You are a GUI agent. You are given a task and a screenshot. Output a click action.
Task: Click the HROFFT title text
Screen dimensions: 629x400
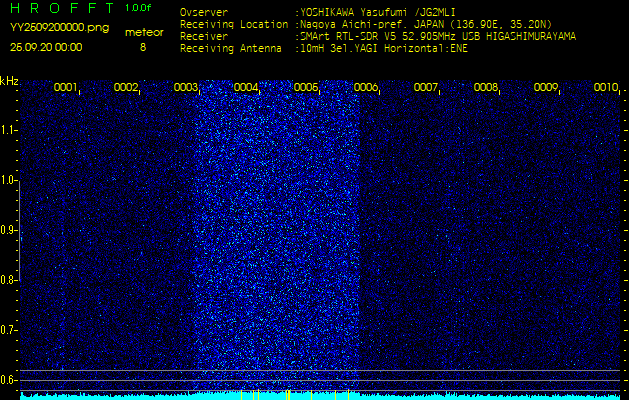coord(62,8)
